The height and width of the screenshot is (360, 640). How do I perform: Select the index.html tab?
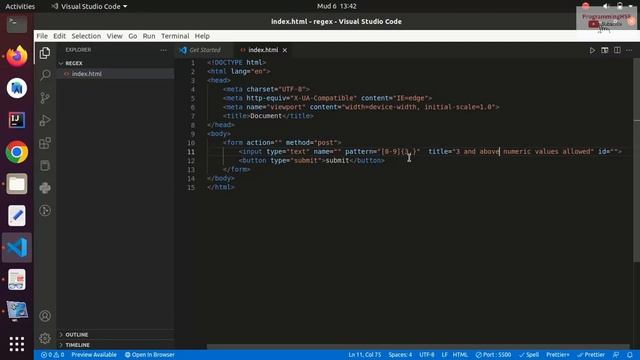[263, 50]
